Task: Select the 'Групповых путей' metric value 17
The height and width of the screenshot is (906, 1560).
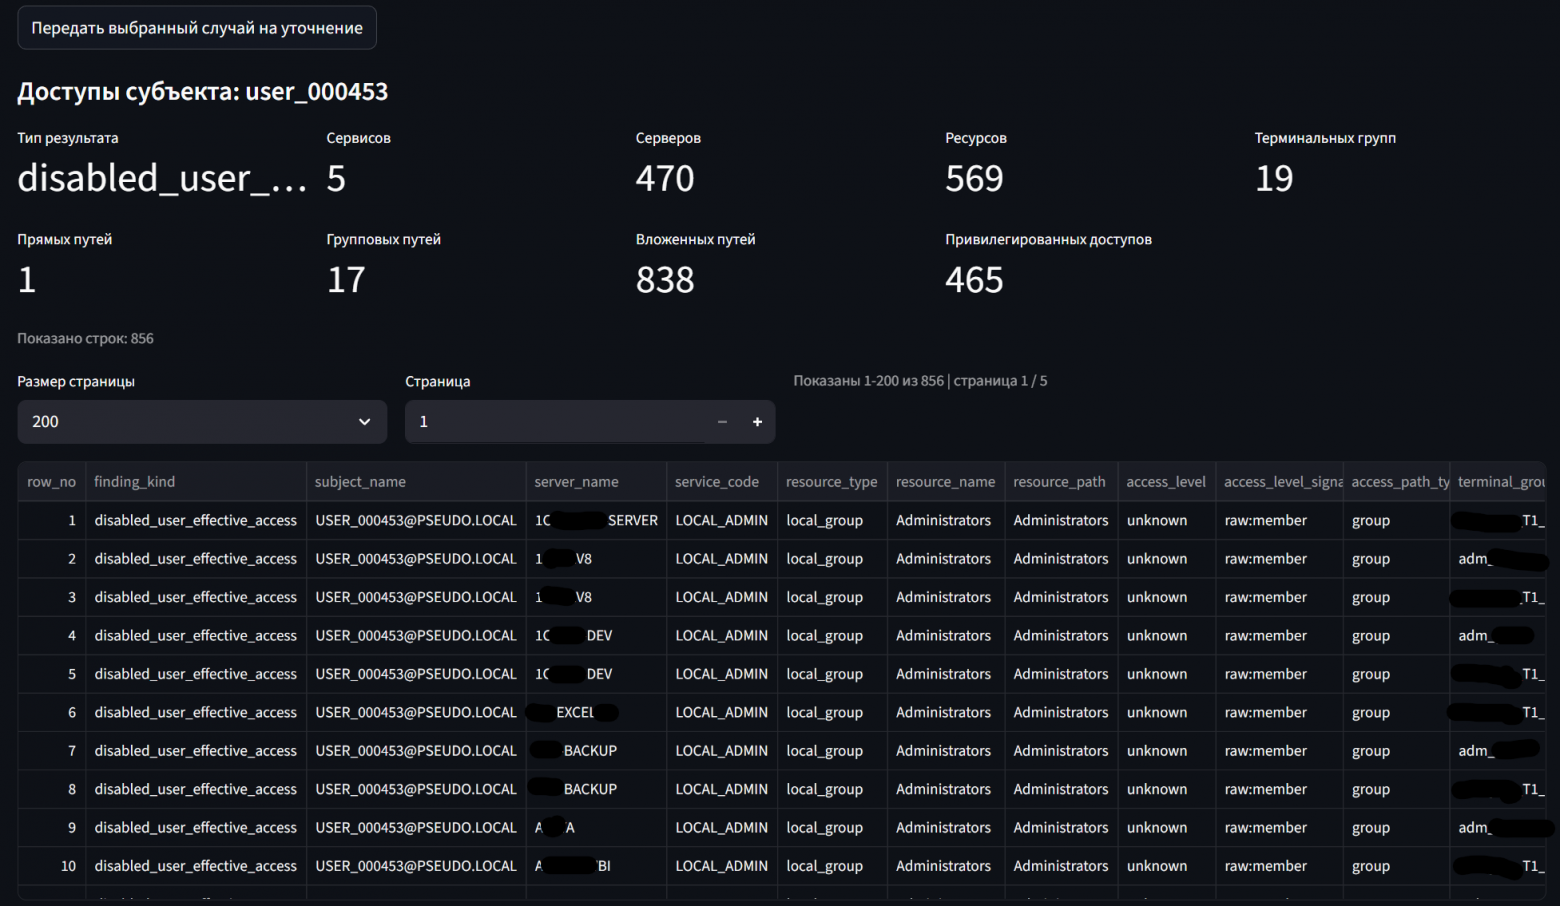Action: (346, 280)
